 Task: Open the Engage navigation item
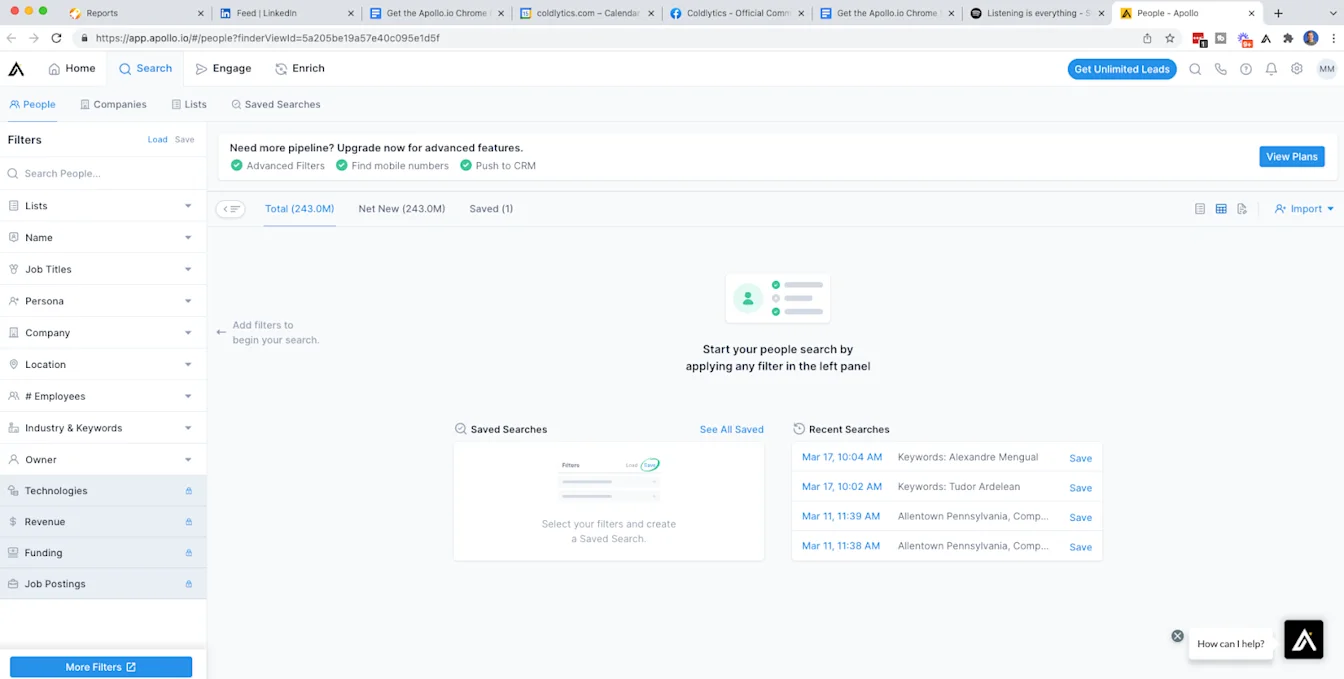click(x=224, y=69)
